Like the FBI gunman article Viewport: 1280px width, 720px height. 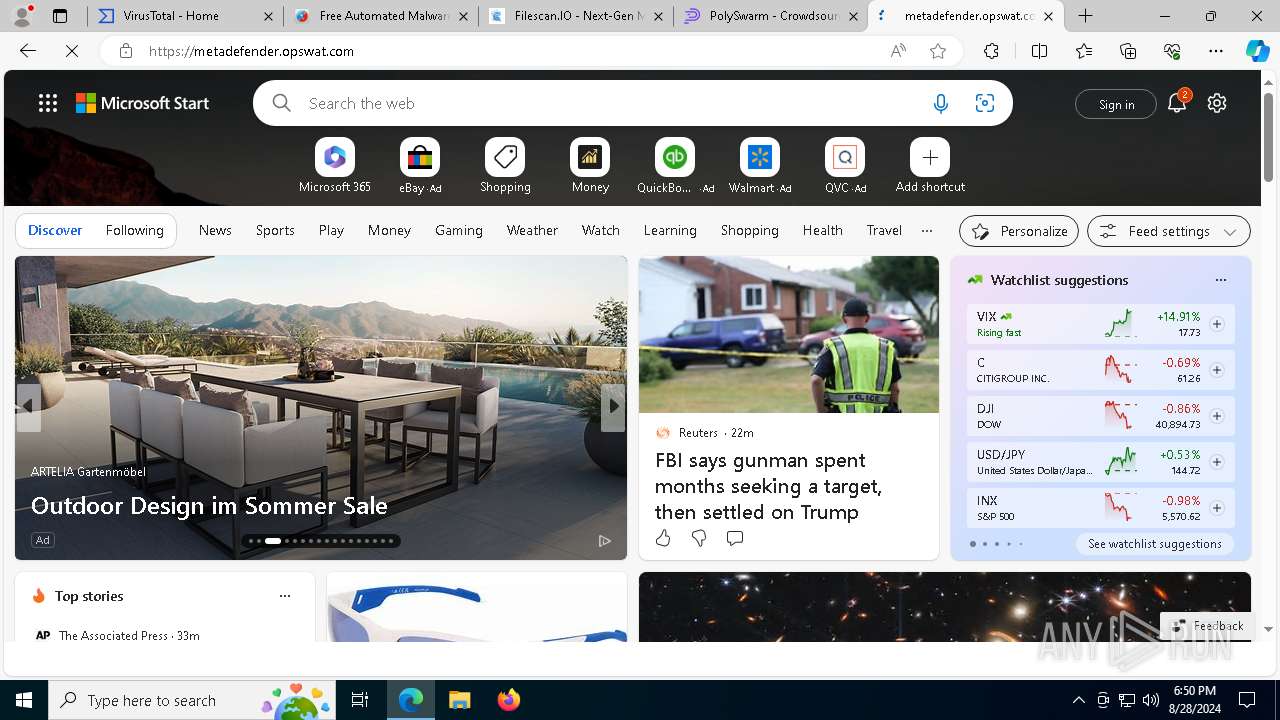[x=663, y=539]
